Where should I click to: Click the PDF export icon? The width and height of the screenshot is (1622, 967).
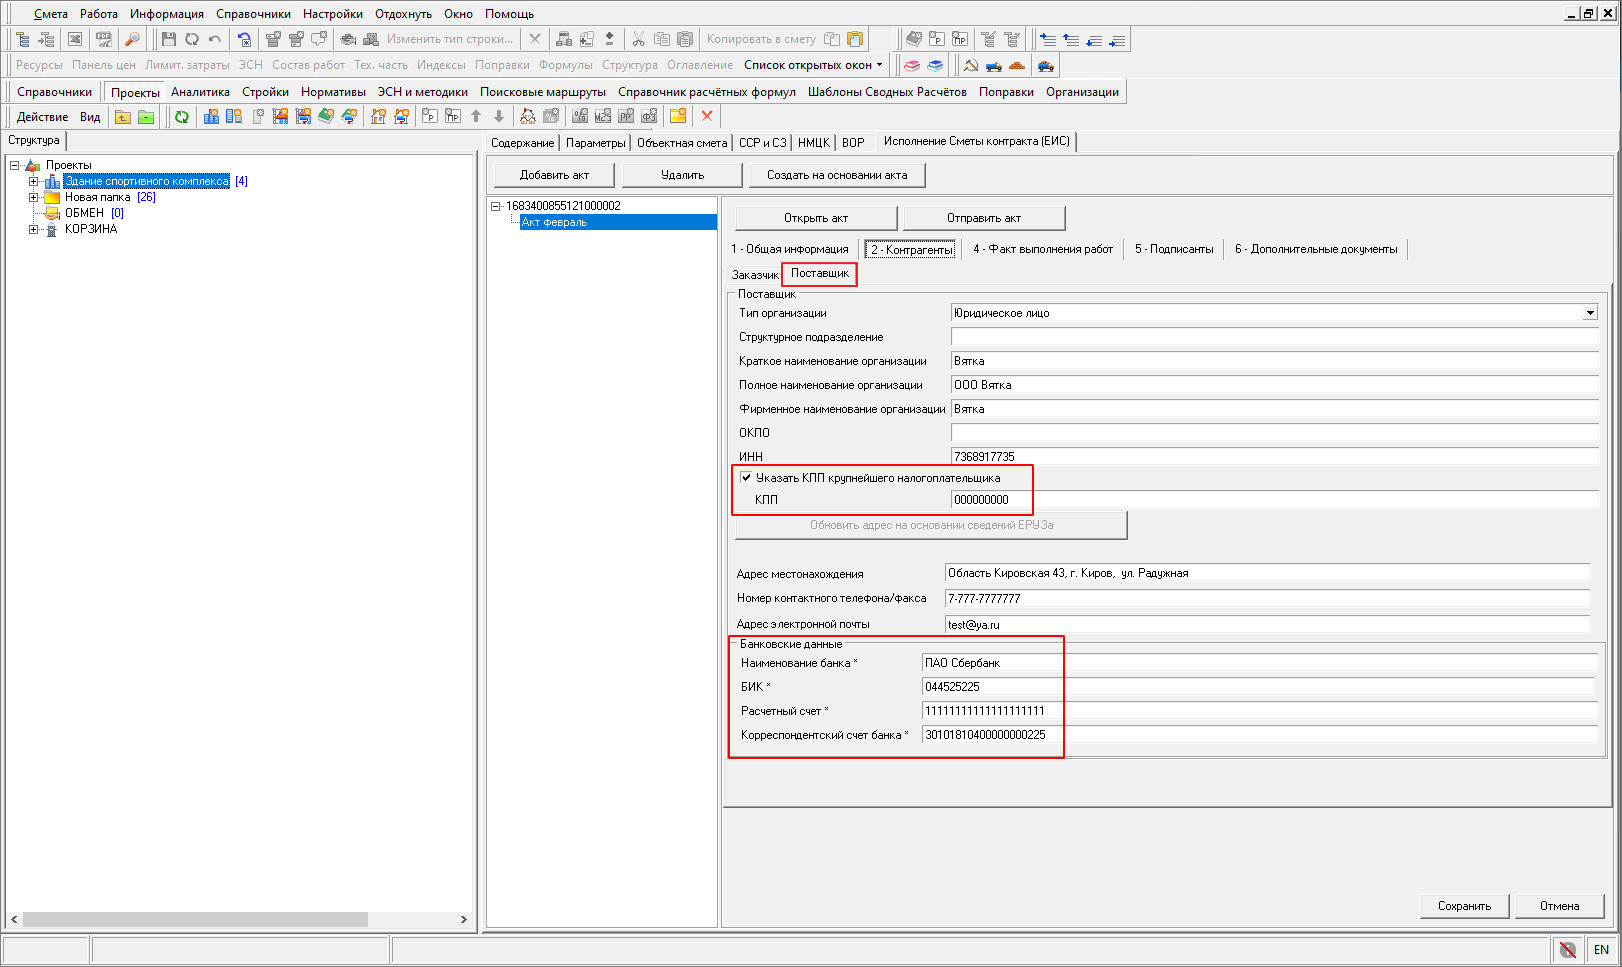(x=103, y=39)
